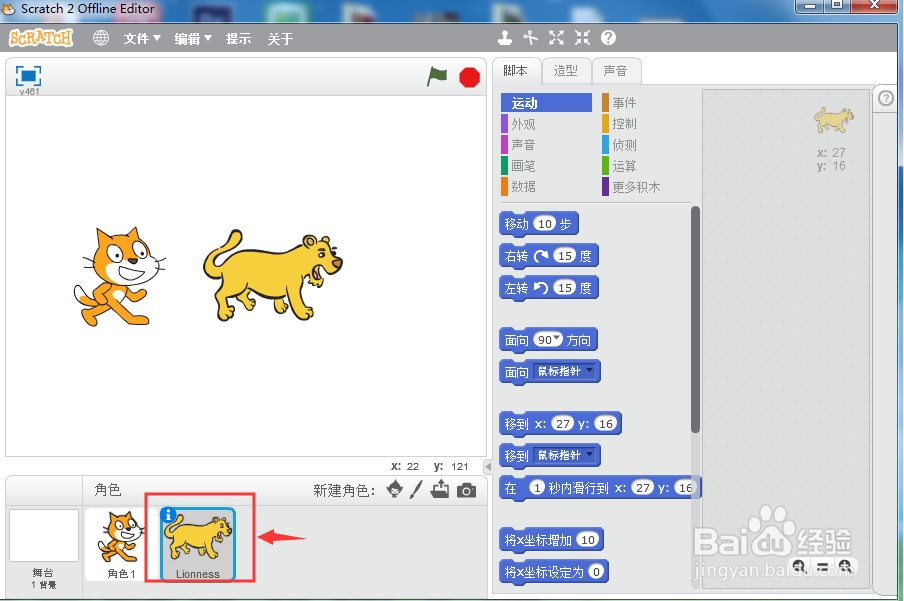
Task: Click the green flag to start
Action: pos(437,76)
